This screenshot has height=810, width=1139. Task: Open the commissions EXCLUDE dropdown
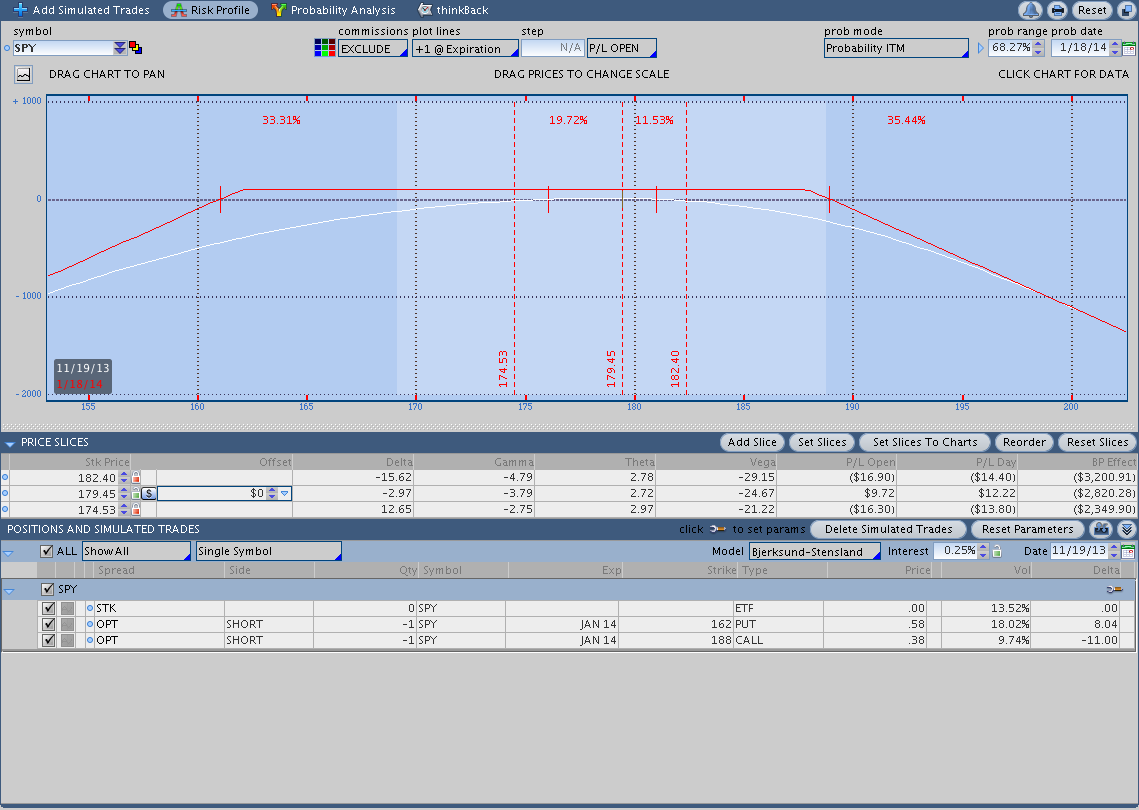[x=373, y=49]
